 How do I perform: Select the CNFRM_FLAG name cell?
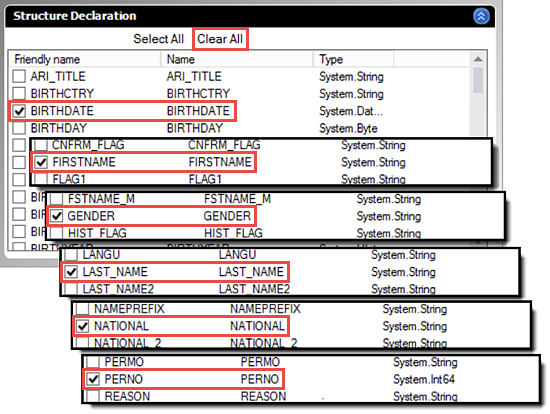point(224,145)
